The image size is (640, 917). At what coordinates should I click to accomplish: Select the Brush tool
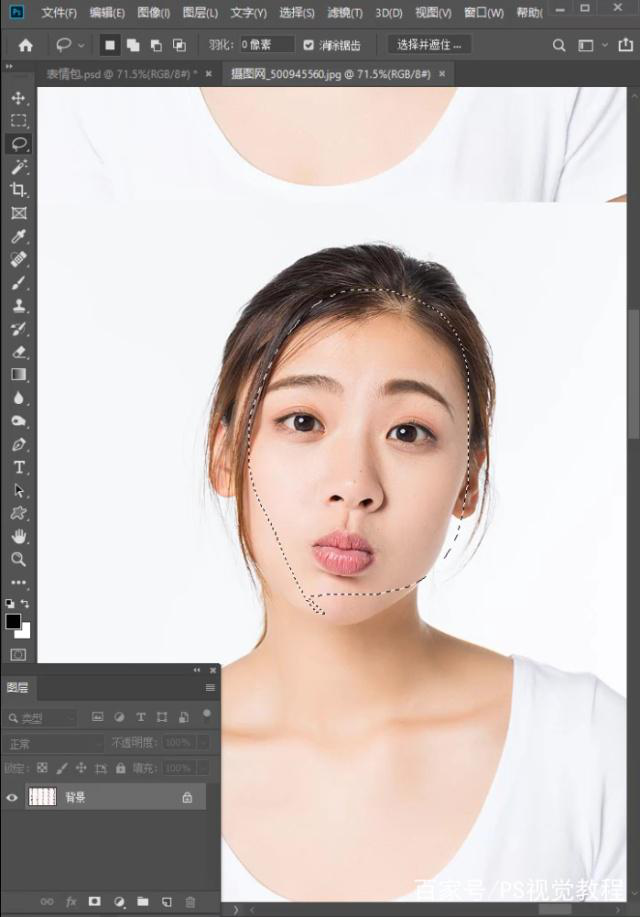(x=18, y=282)
